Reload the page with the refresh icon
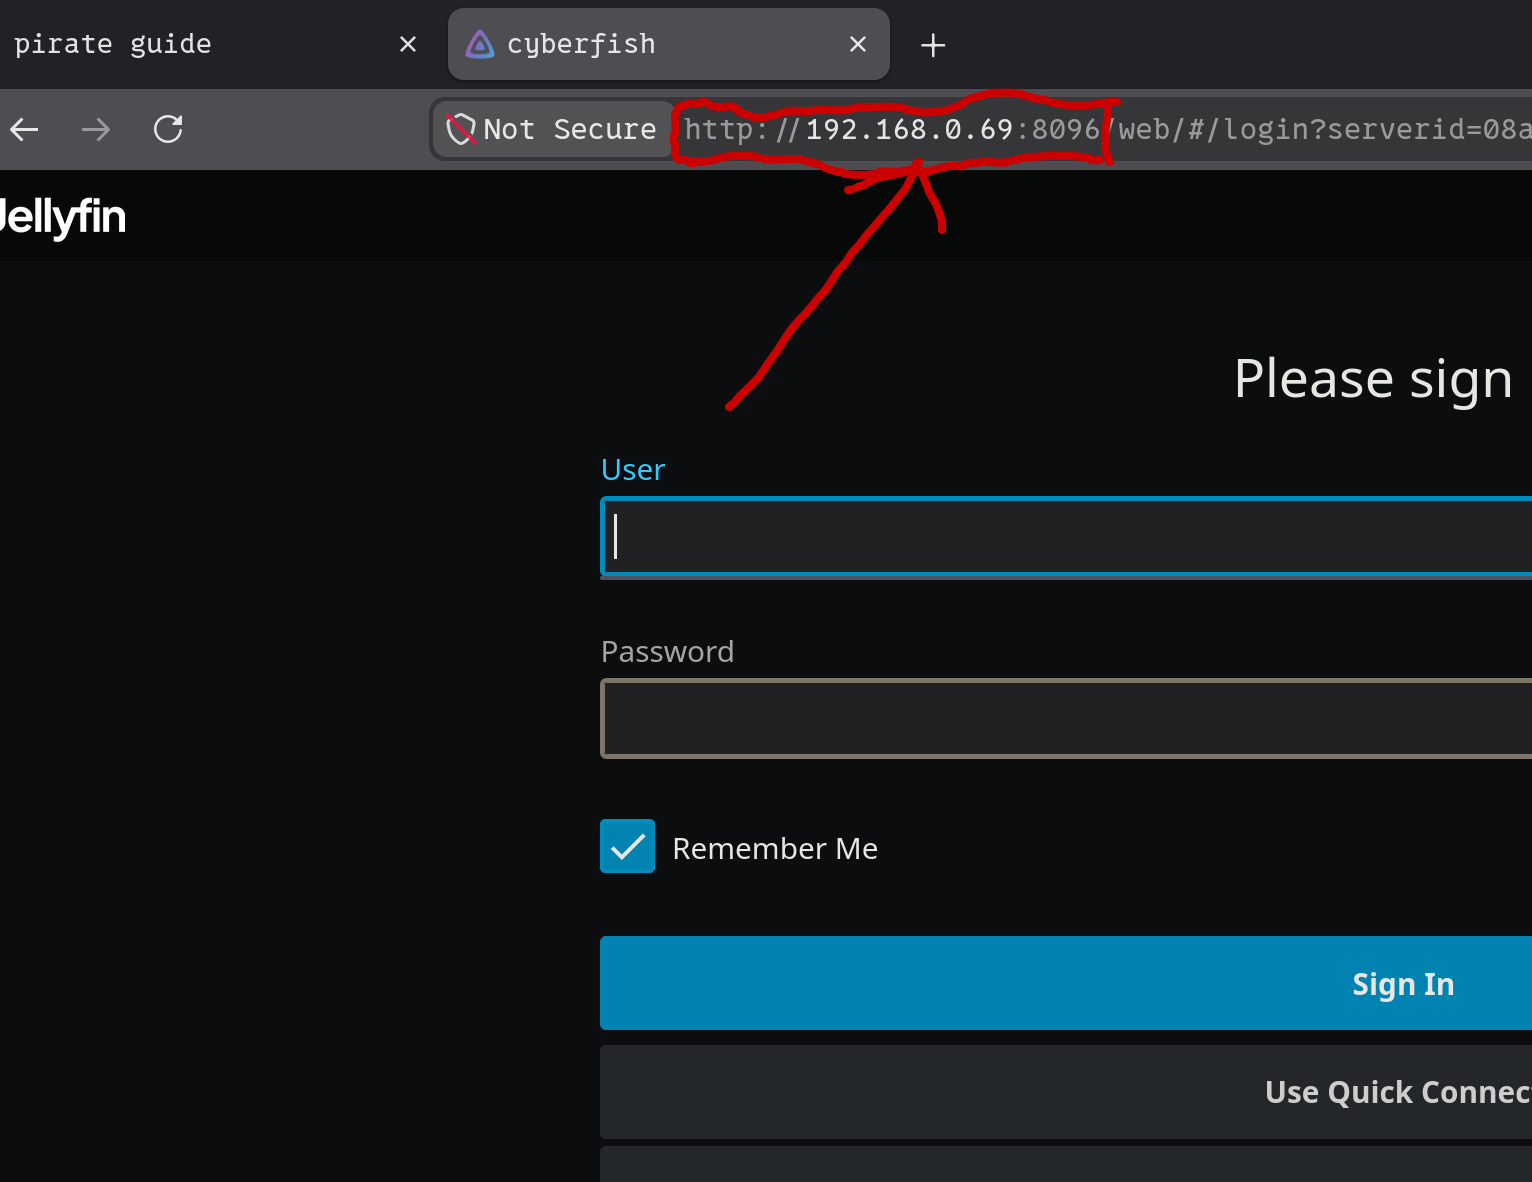Screen dimensions: 1532x1182 coord(168,129)
